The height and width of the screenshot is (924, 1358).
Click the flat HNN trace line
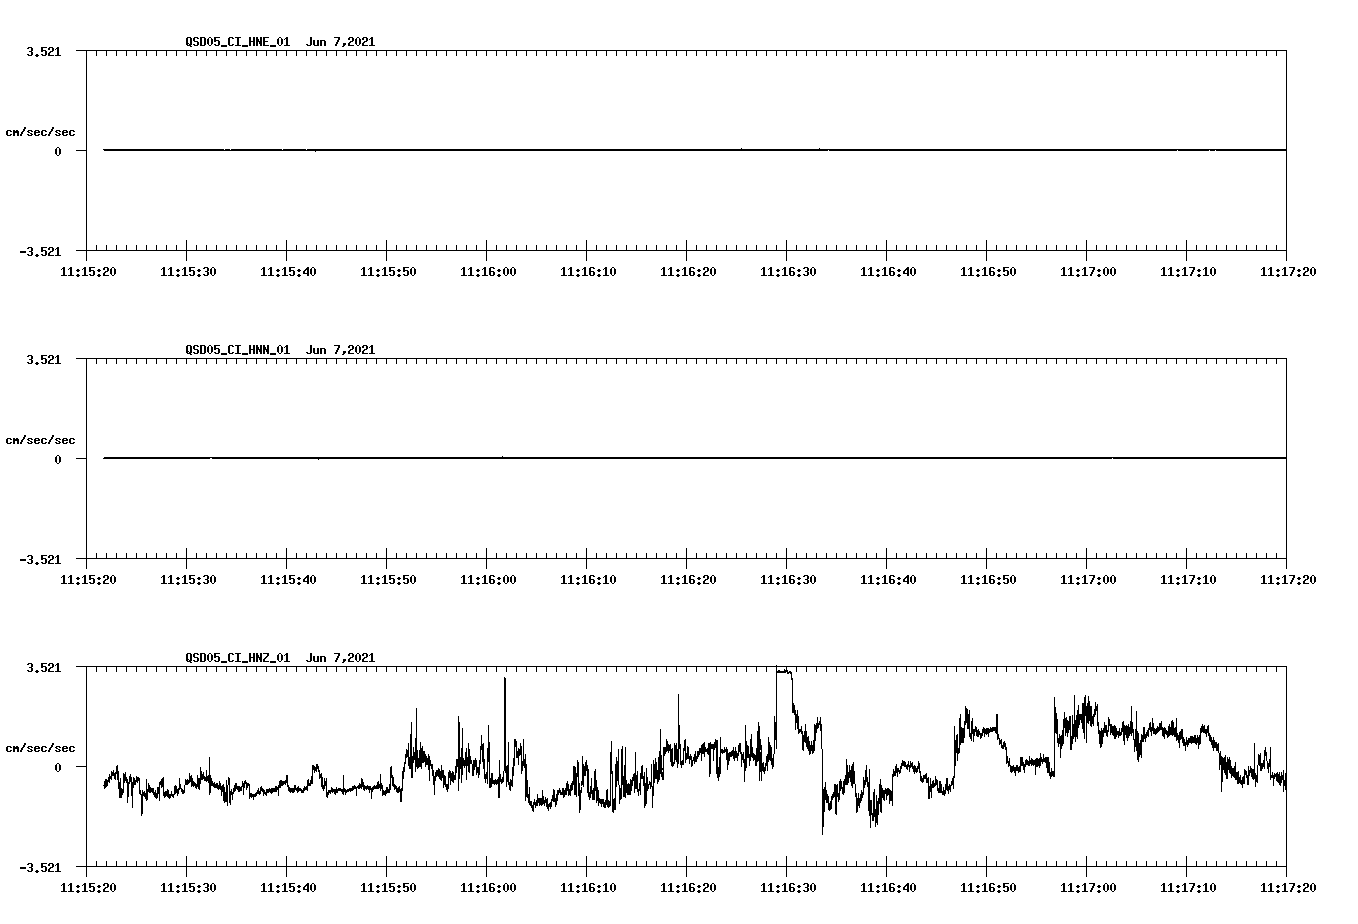[x=695, y=458]
